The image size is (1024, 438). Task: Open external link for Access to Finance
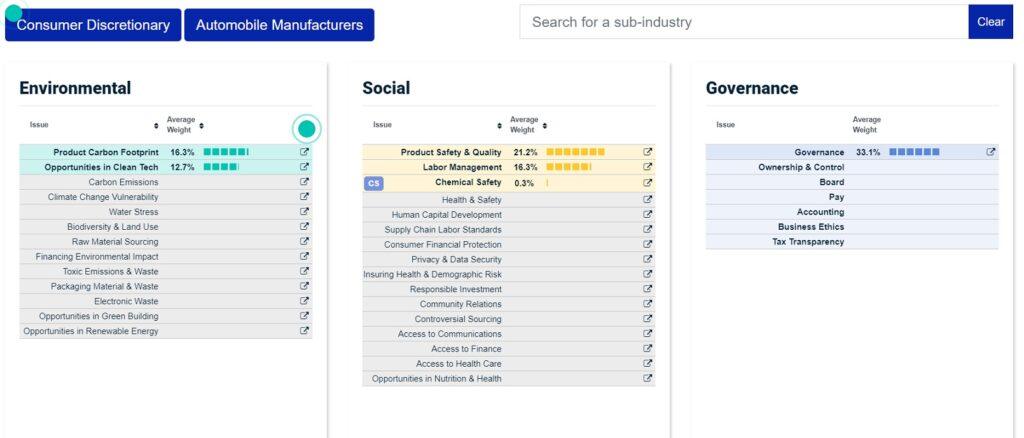pos(647,348)
